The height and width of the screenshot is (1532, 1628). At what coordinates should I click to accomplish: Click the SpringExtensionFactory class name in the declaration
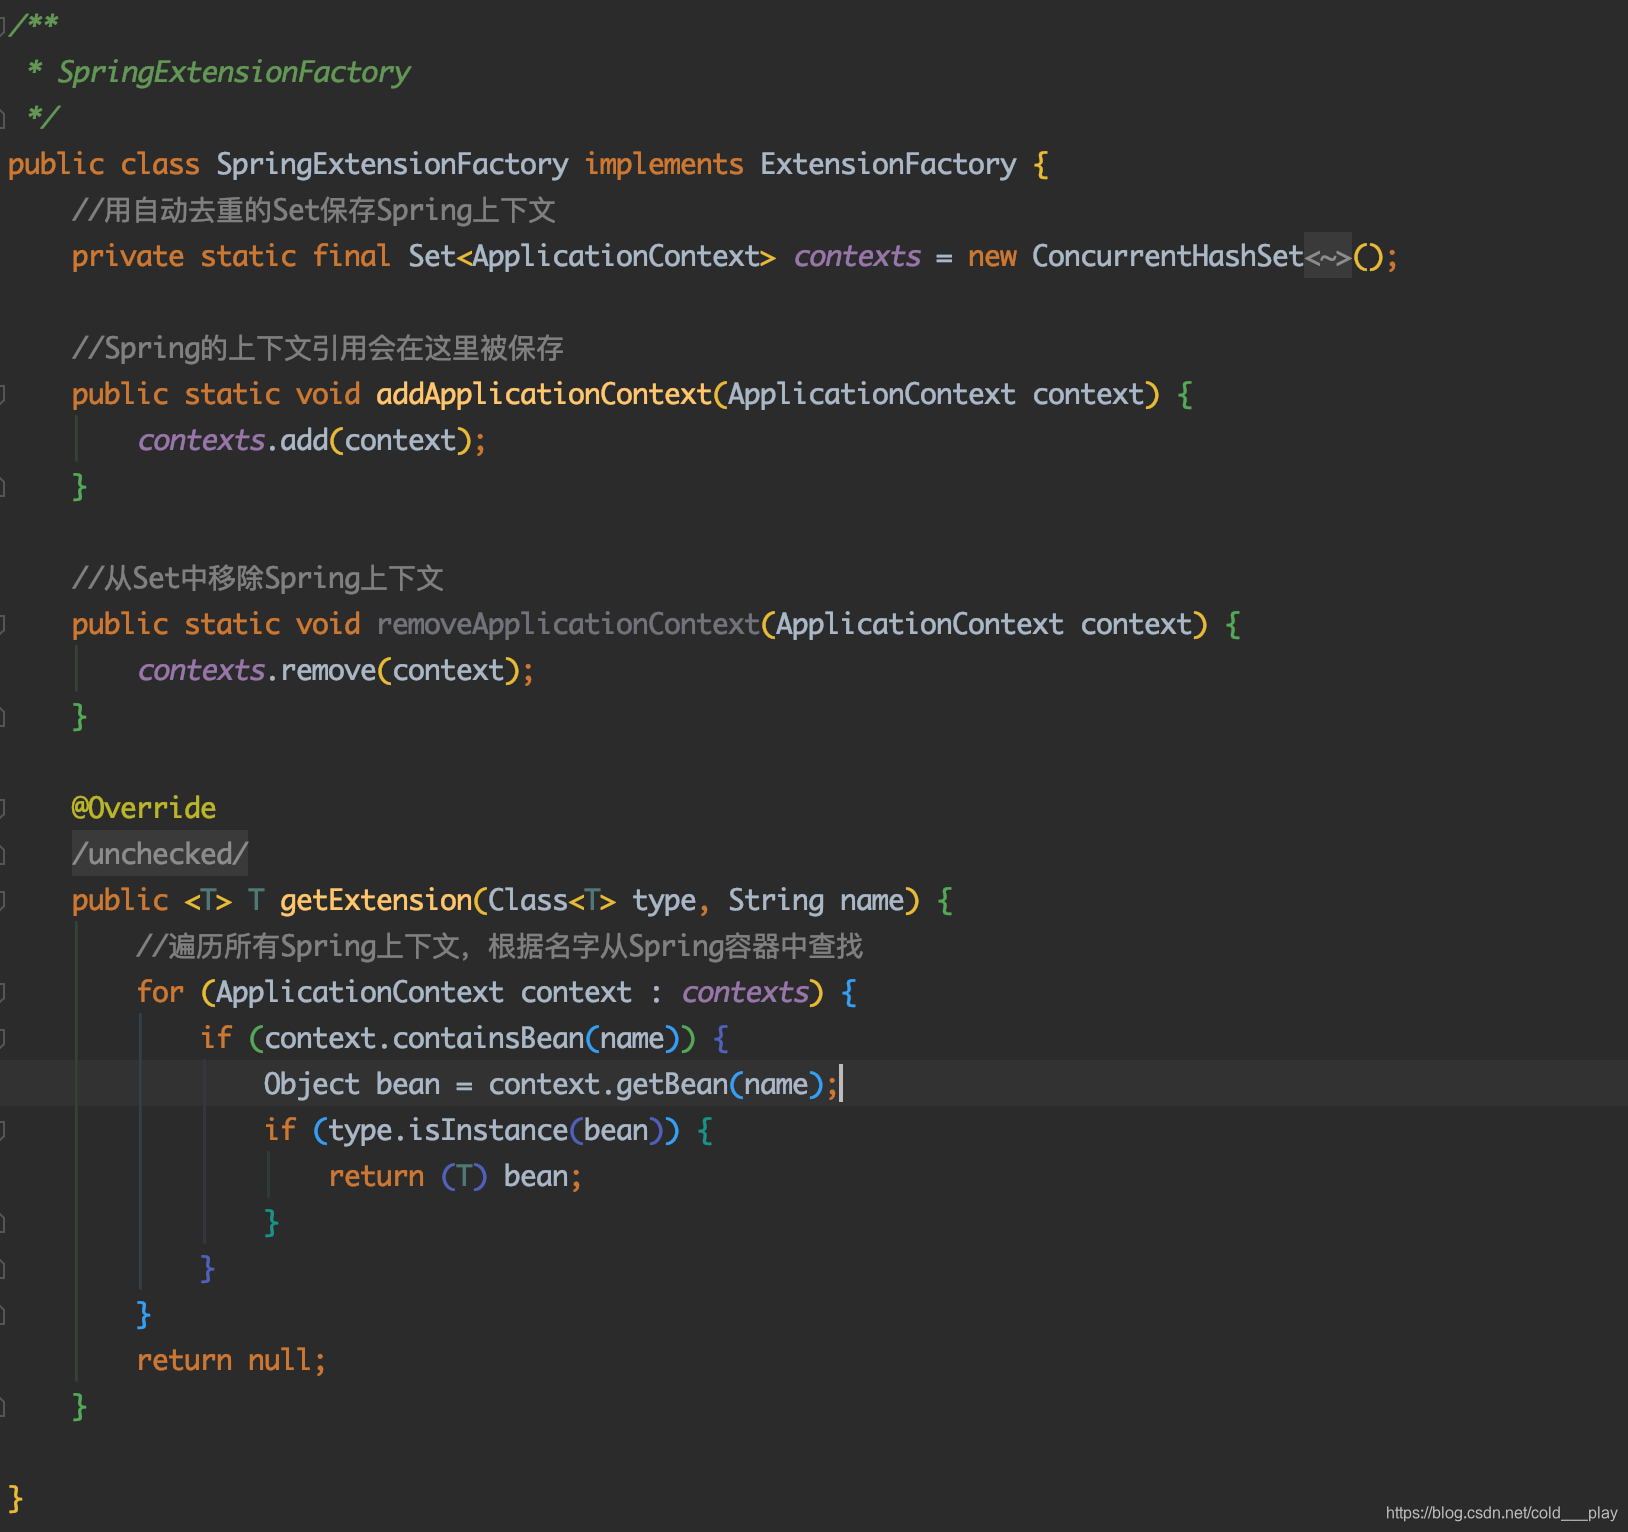pos(392,164)
